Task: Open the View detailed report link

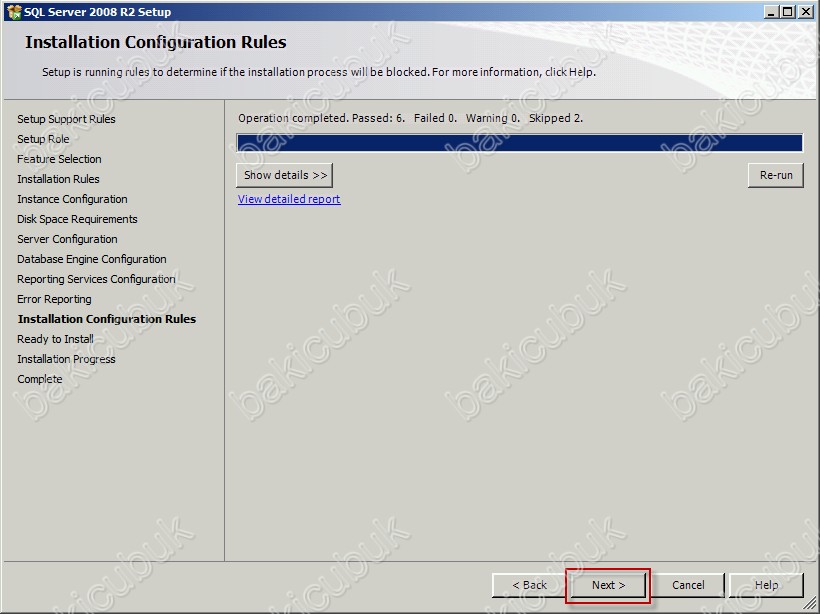Action: click(289, 199)
